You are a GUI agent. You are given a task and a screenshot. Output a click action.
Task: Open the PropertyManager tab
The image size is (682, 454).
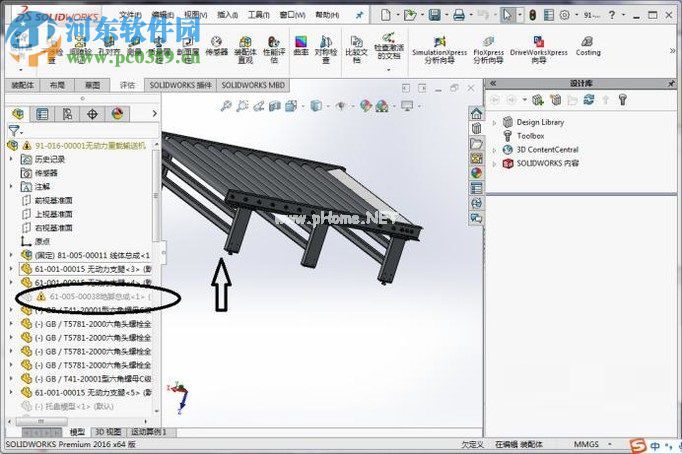42,114
